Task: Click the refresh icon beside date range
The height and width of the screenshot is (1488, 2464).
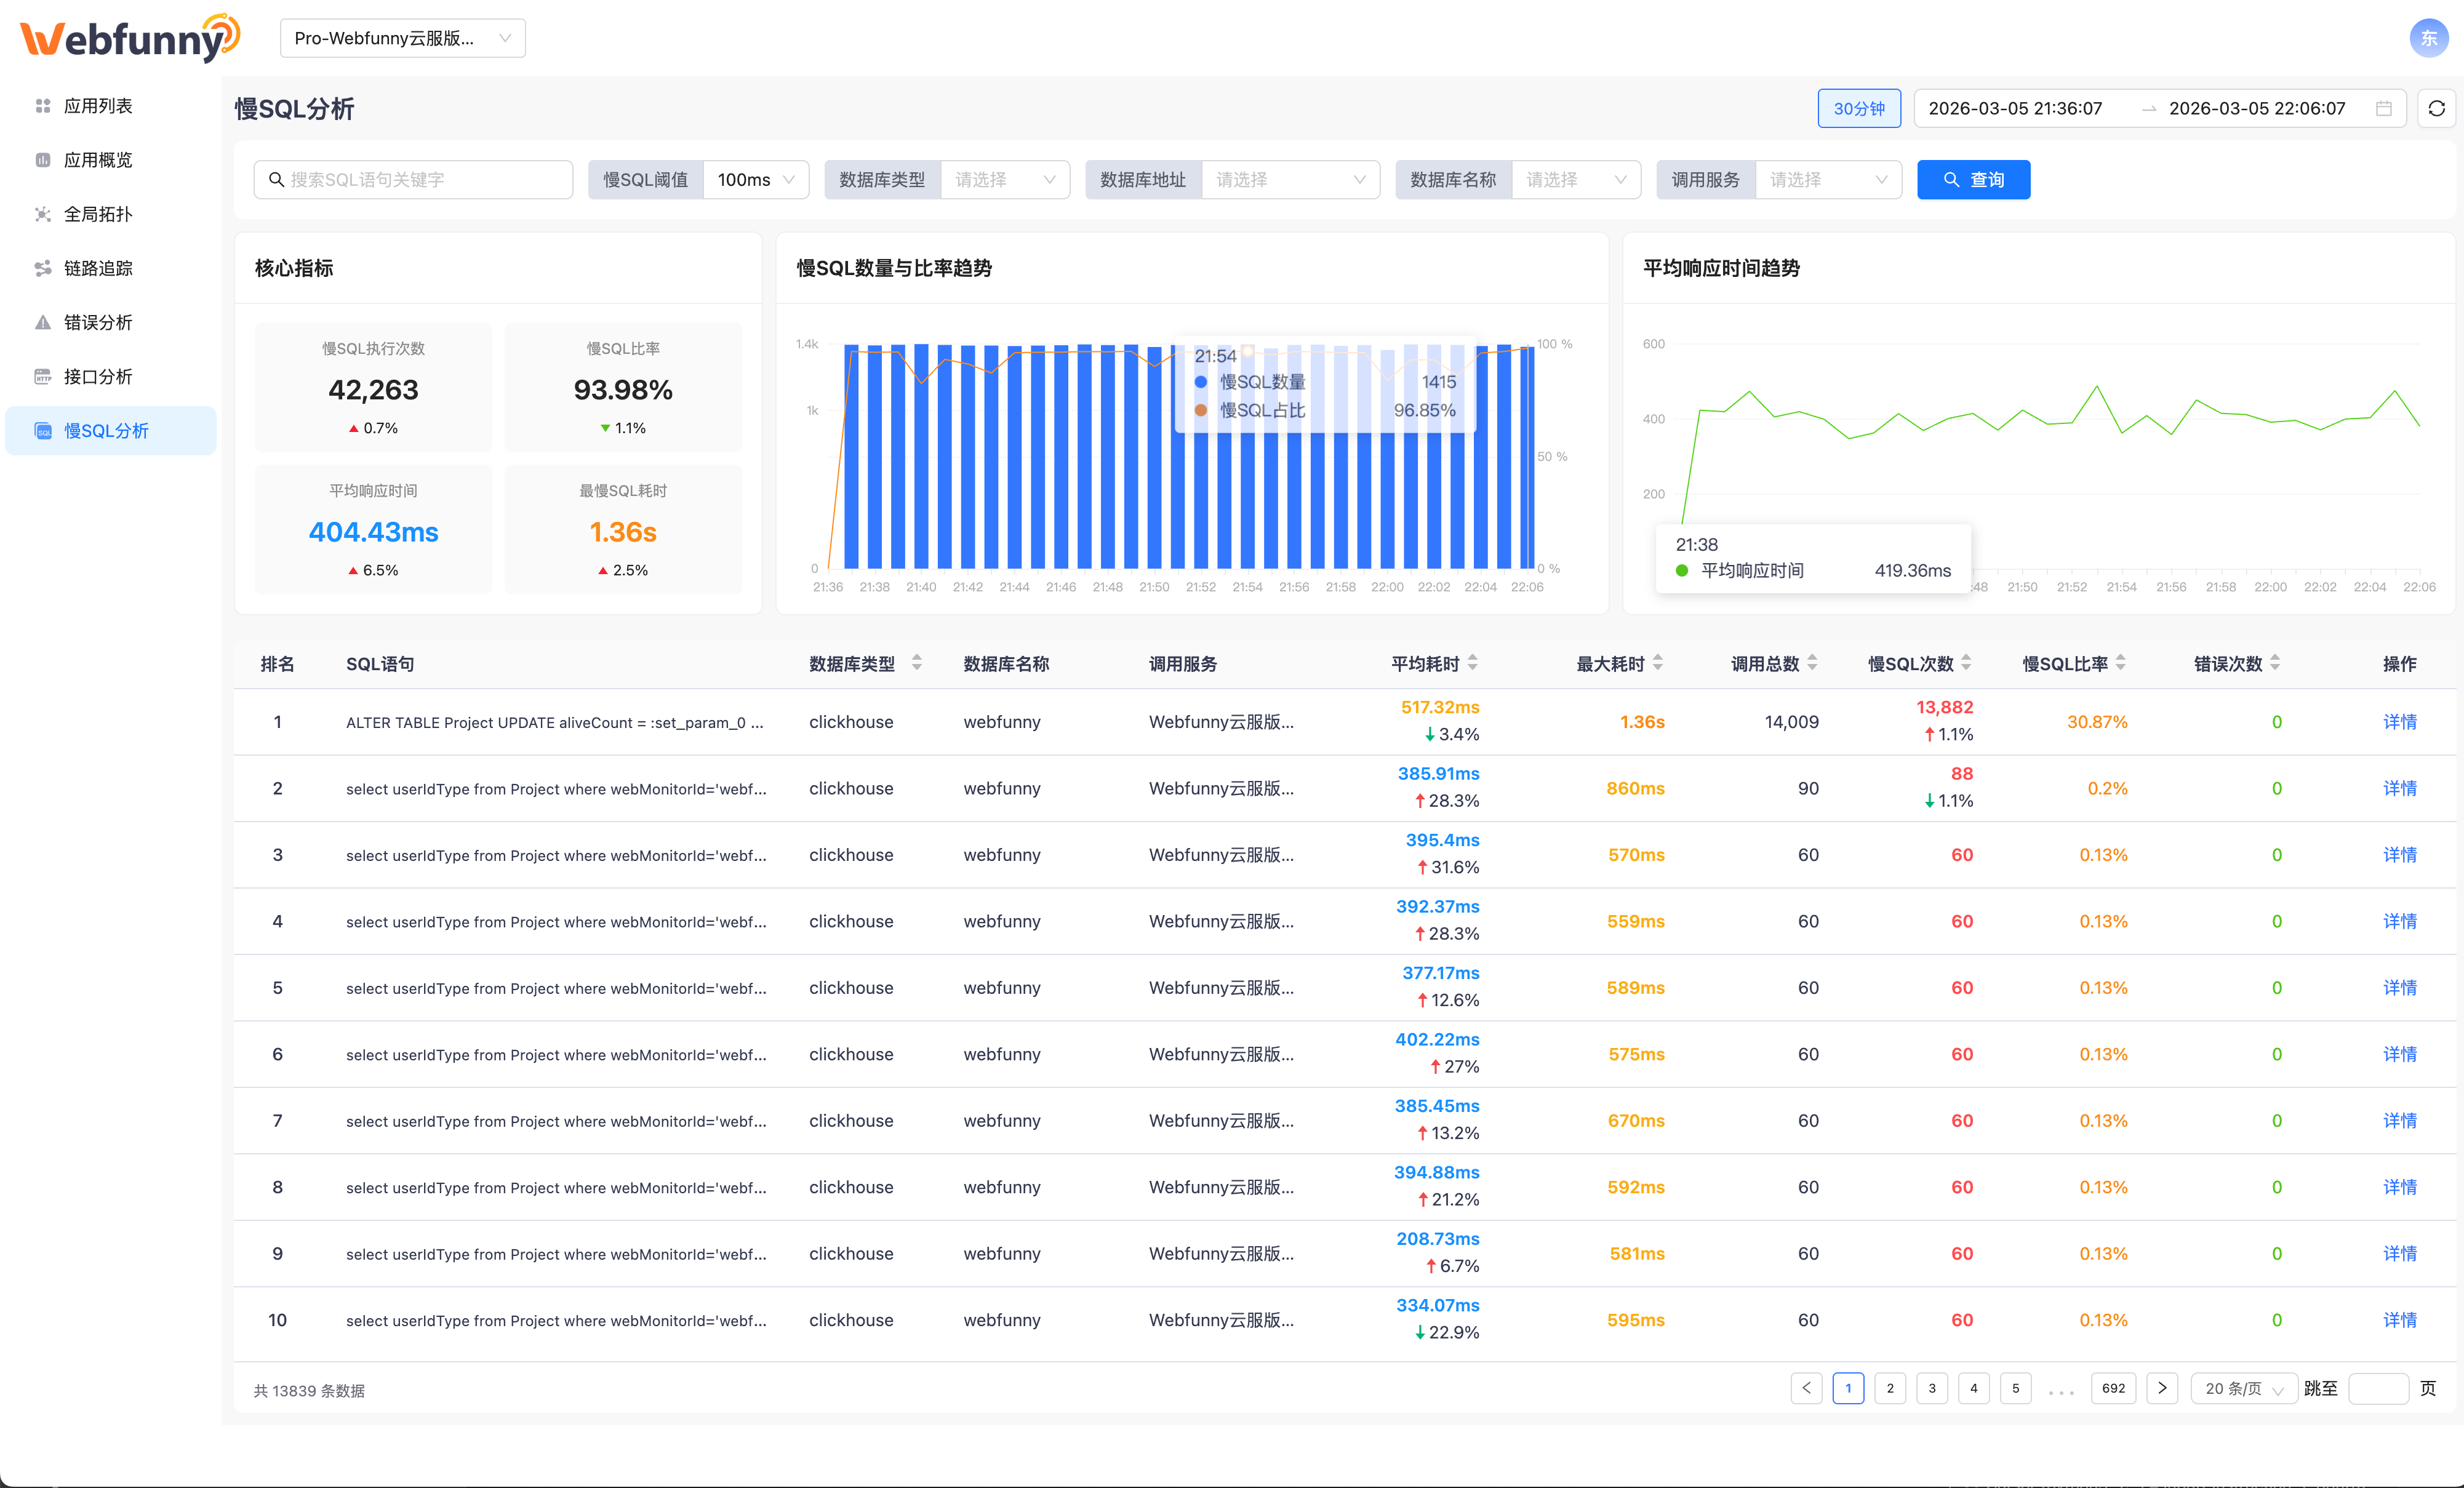Action: [2436, 108]
